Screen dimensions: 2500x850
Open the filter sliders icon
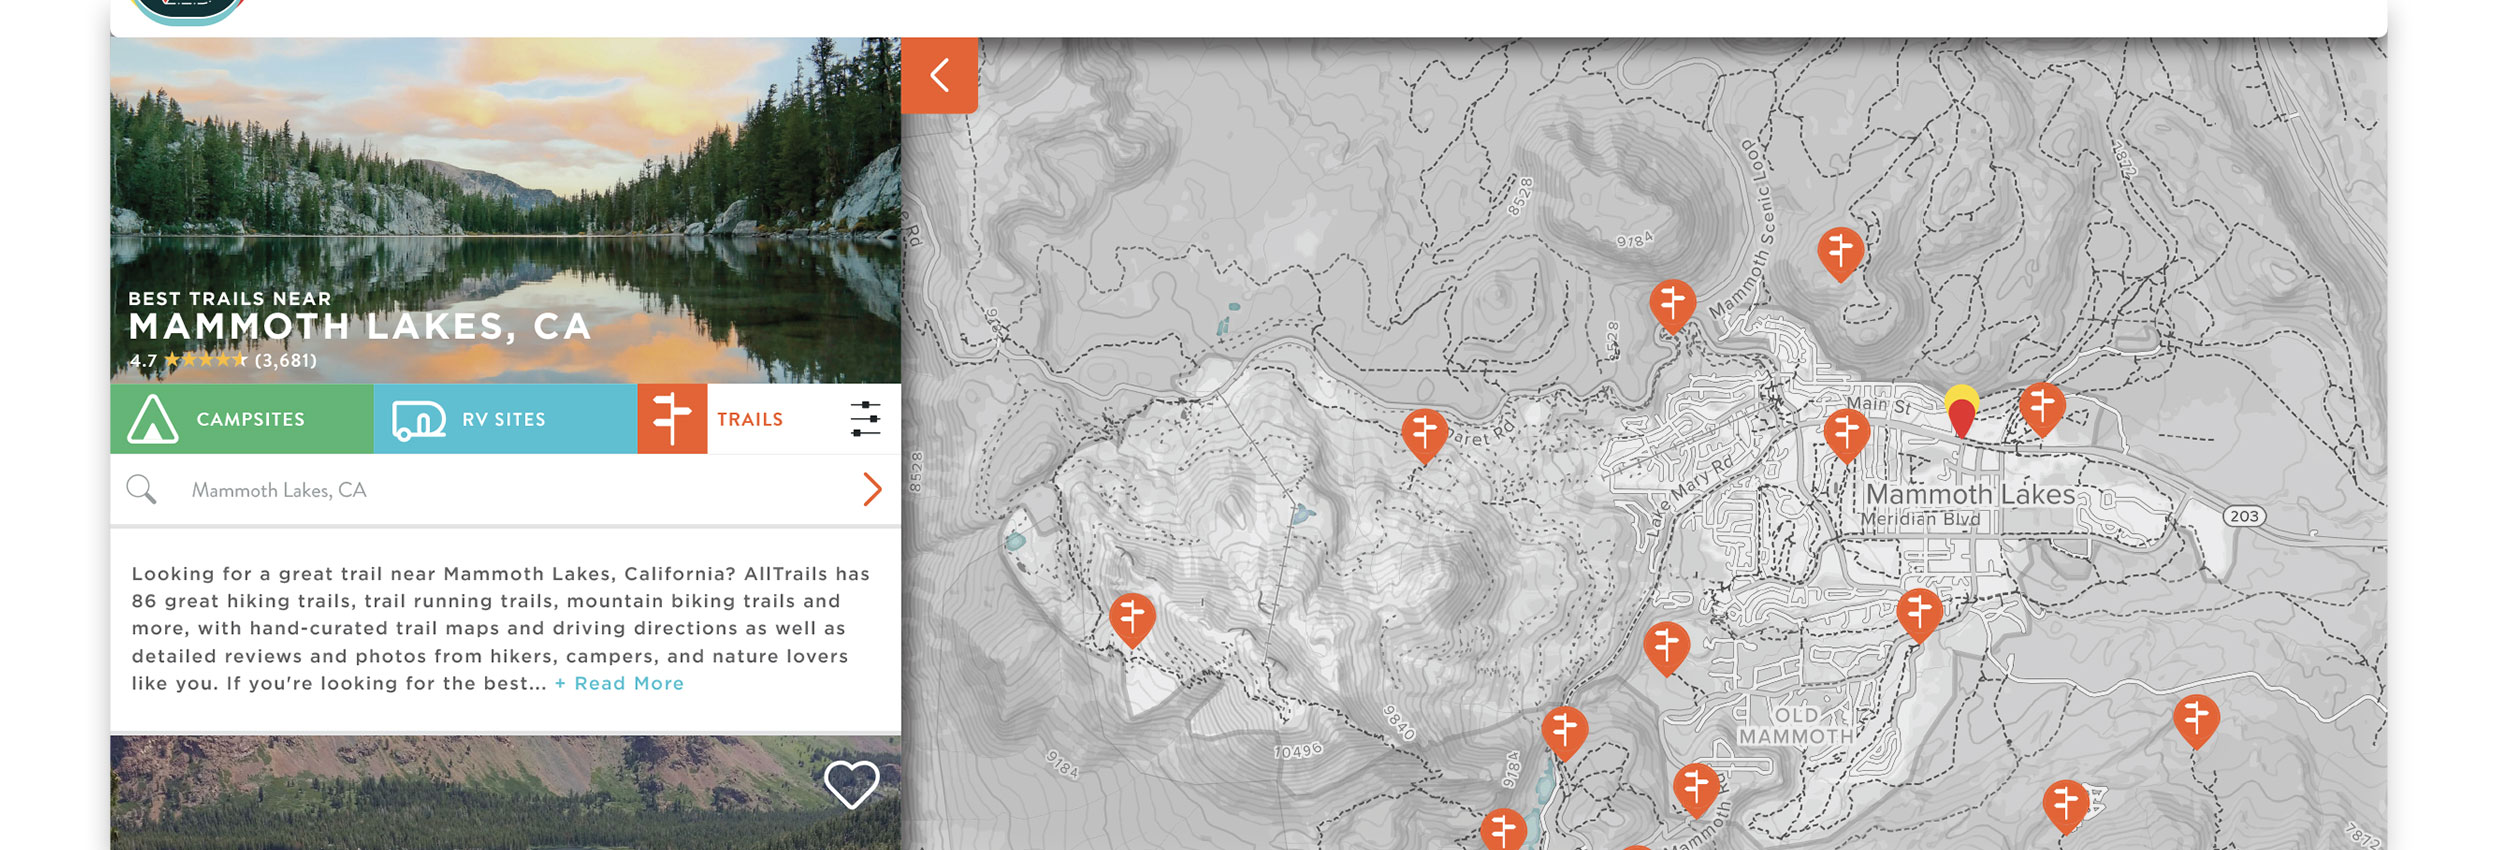tap(865, 419)
